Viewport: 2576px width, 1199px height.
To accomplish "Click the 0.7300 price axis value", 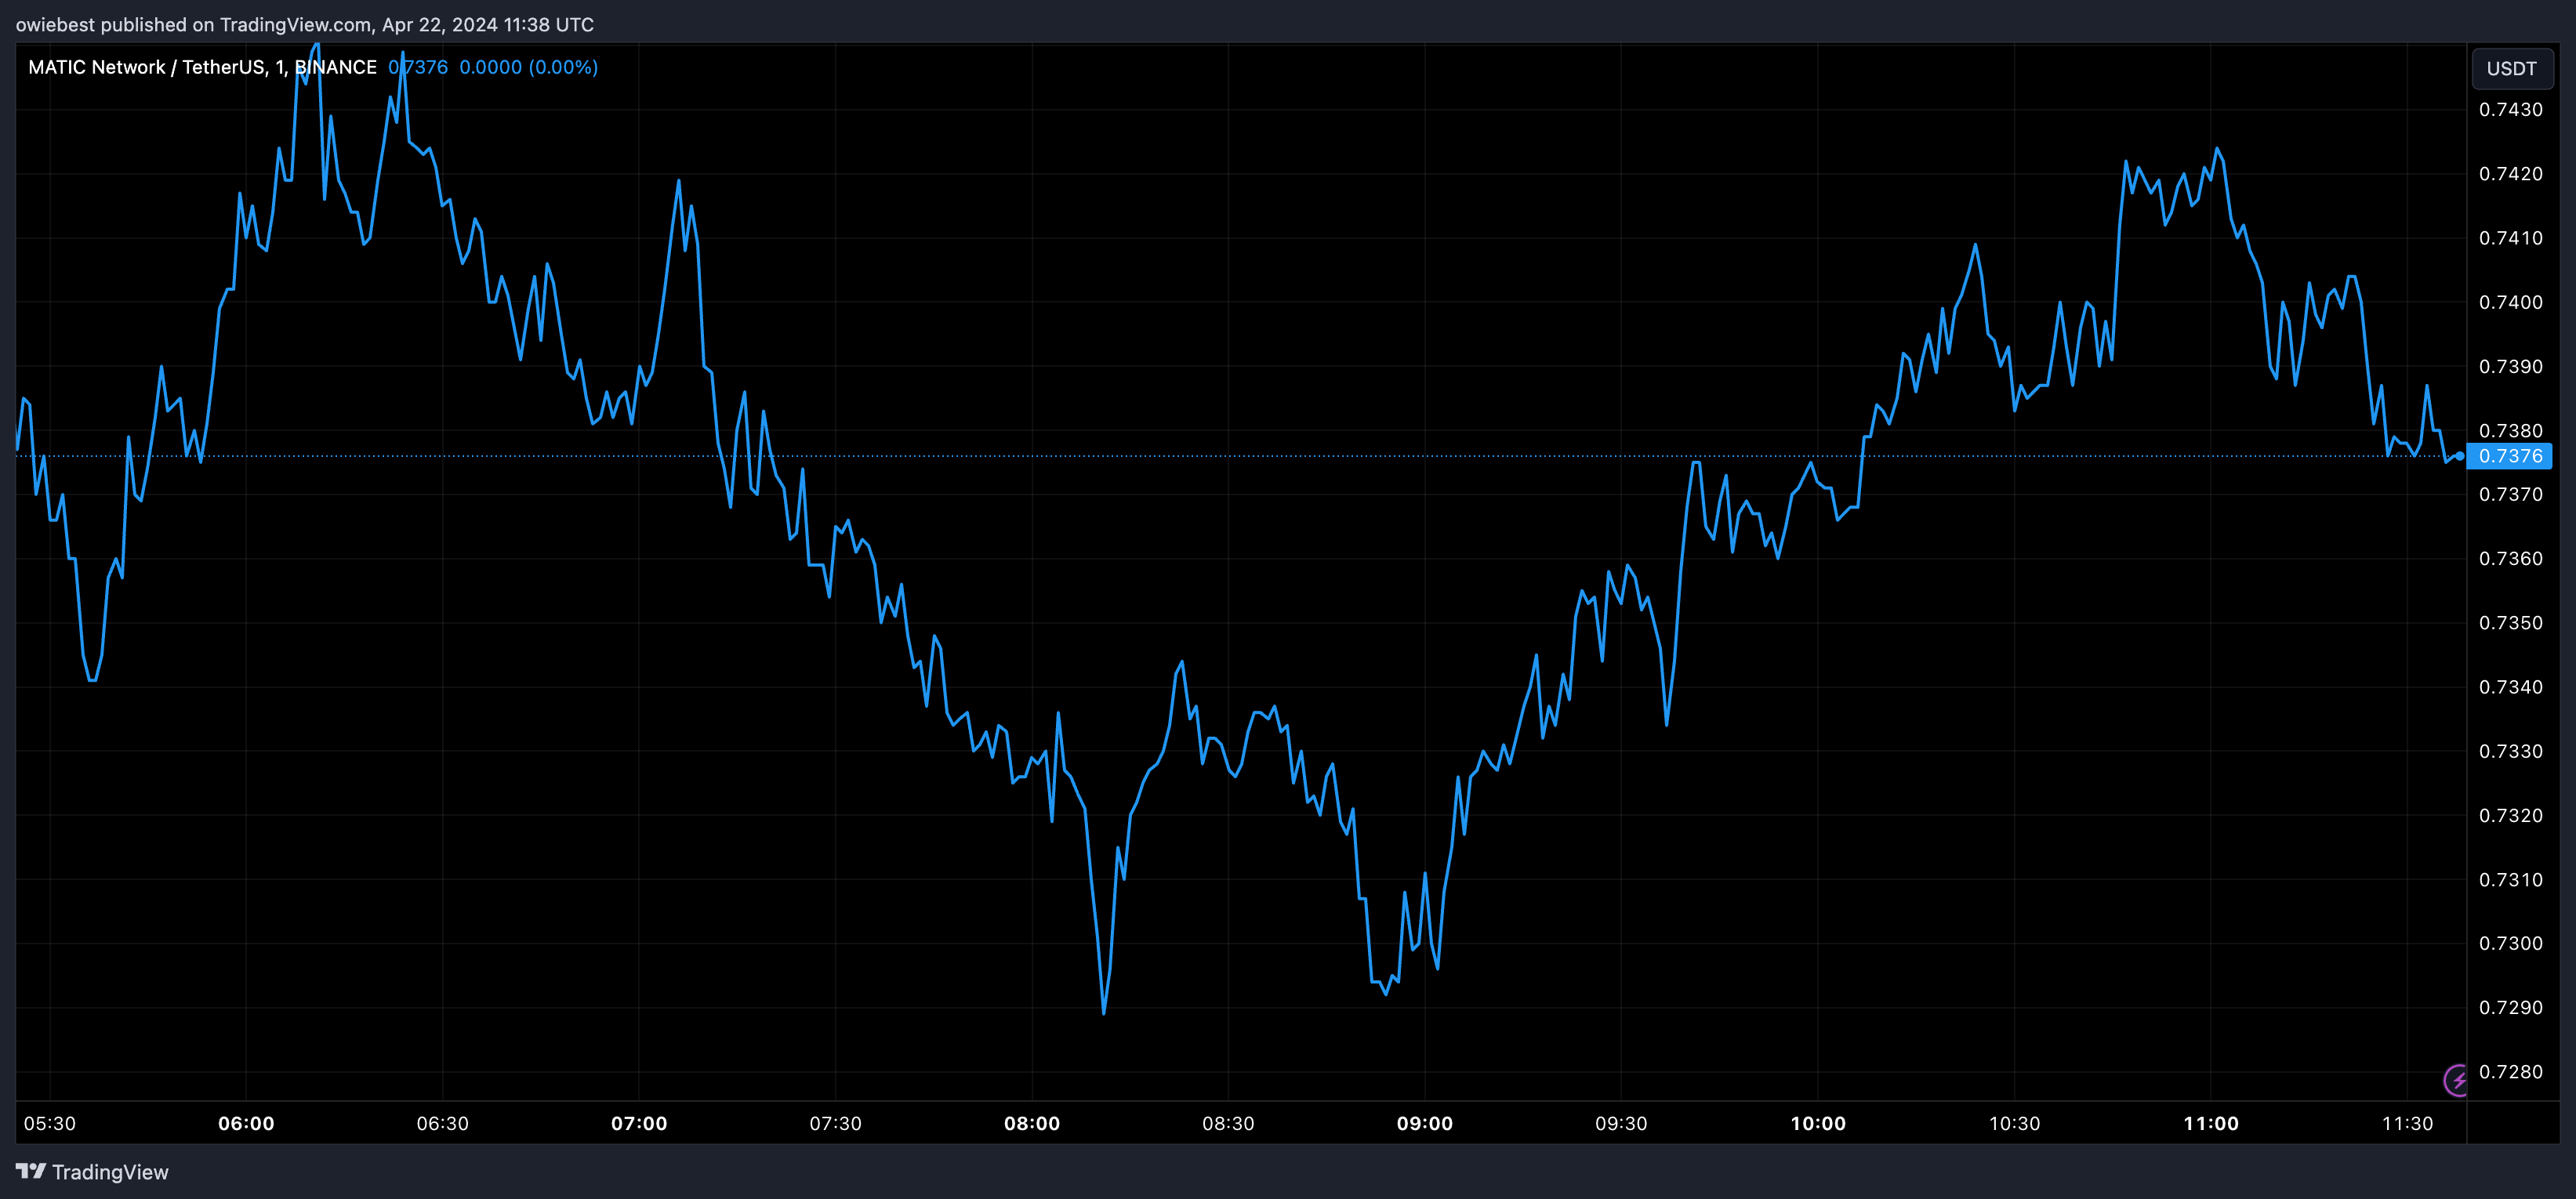I will point(2510,943).
